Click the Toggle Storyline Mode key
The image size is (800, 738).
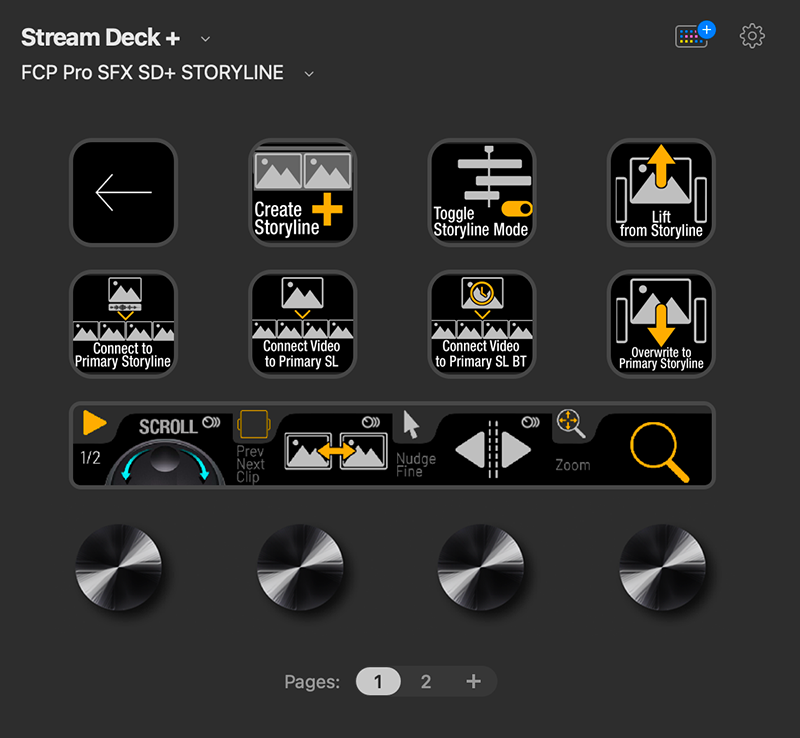click(x=481, y=192)
